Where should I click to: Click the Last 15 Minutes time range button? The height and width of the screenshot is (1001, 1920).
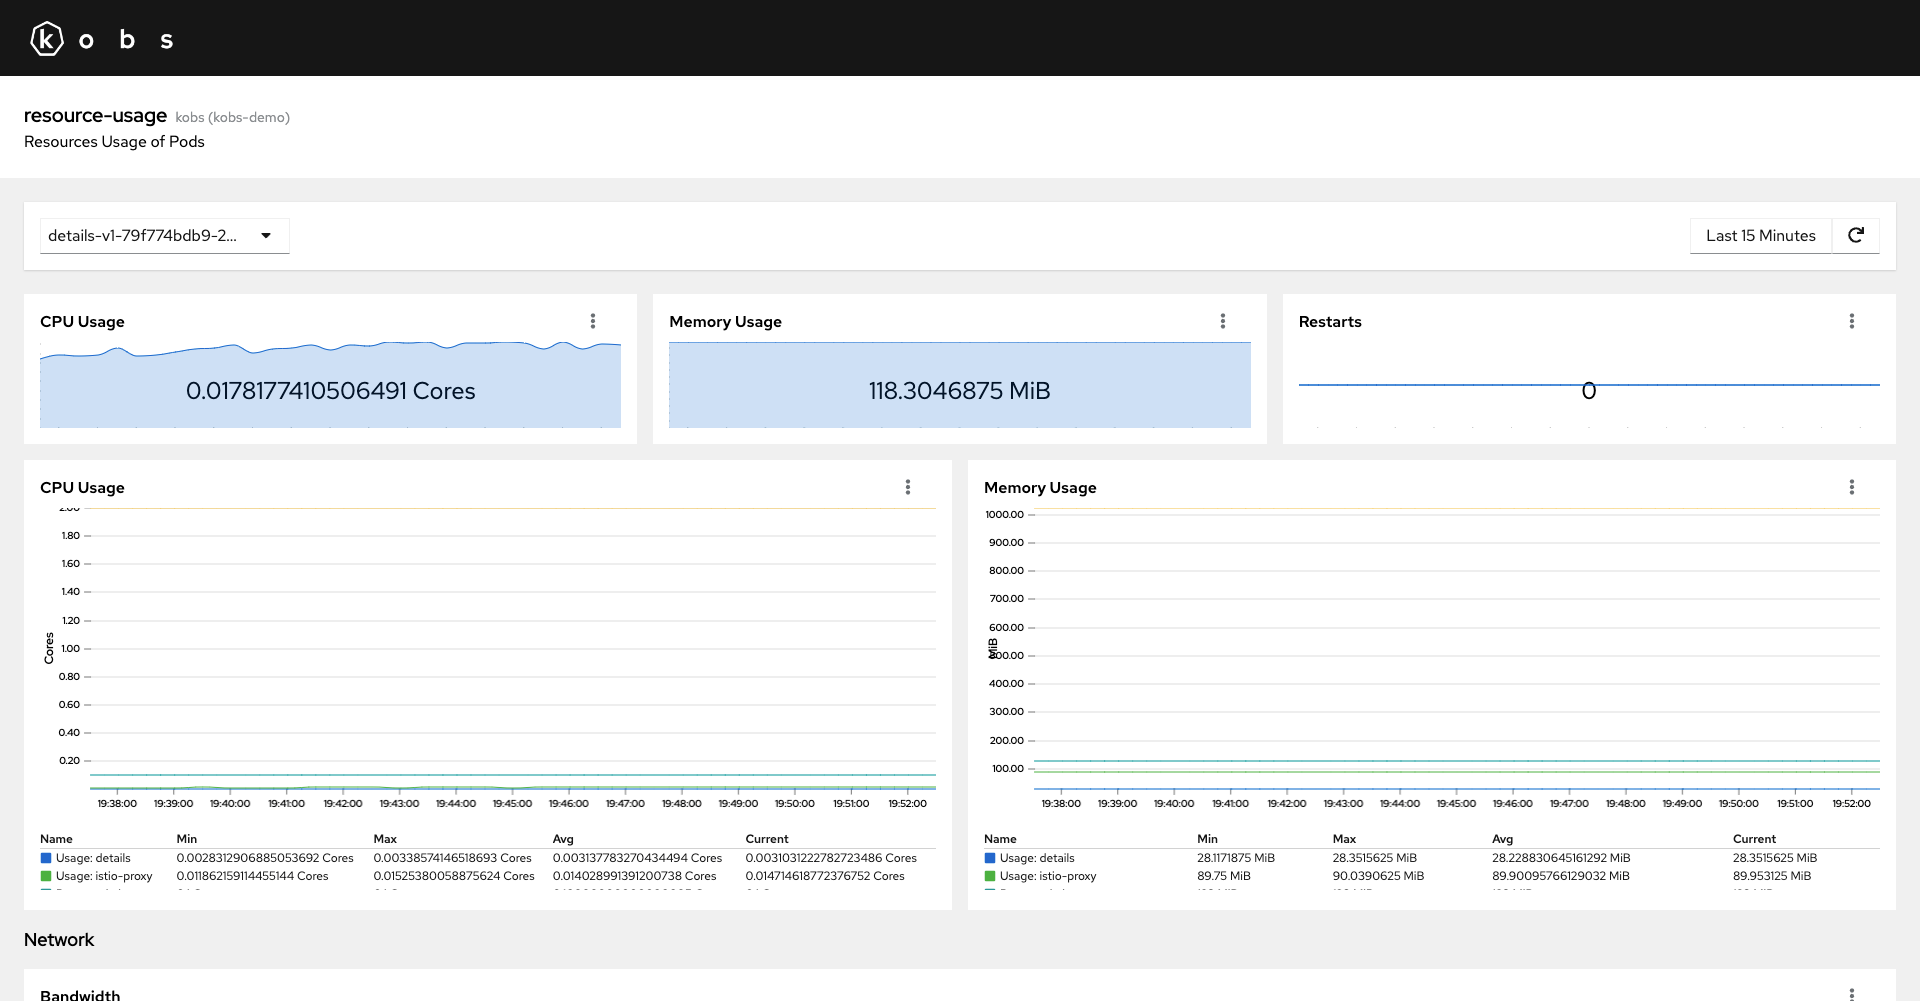coord(1760,236)
